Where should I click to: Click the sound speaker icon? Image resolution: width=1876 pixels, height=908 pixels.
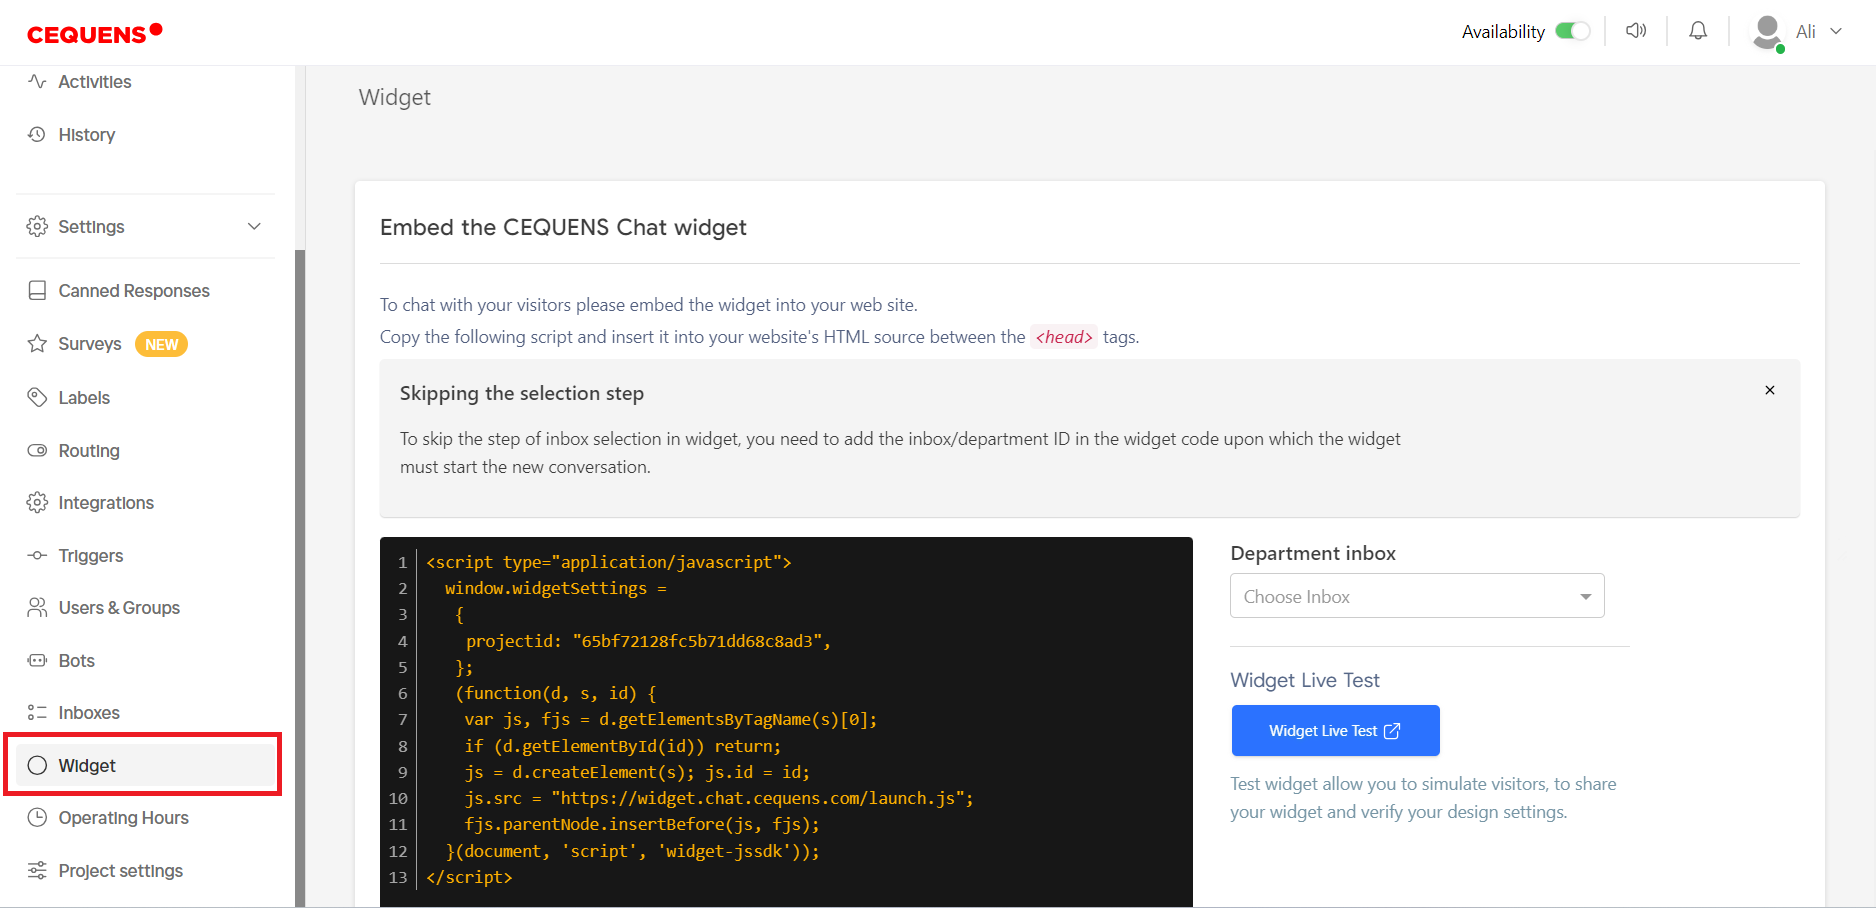1636,31
